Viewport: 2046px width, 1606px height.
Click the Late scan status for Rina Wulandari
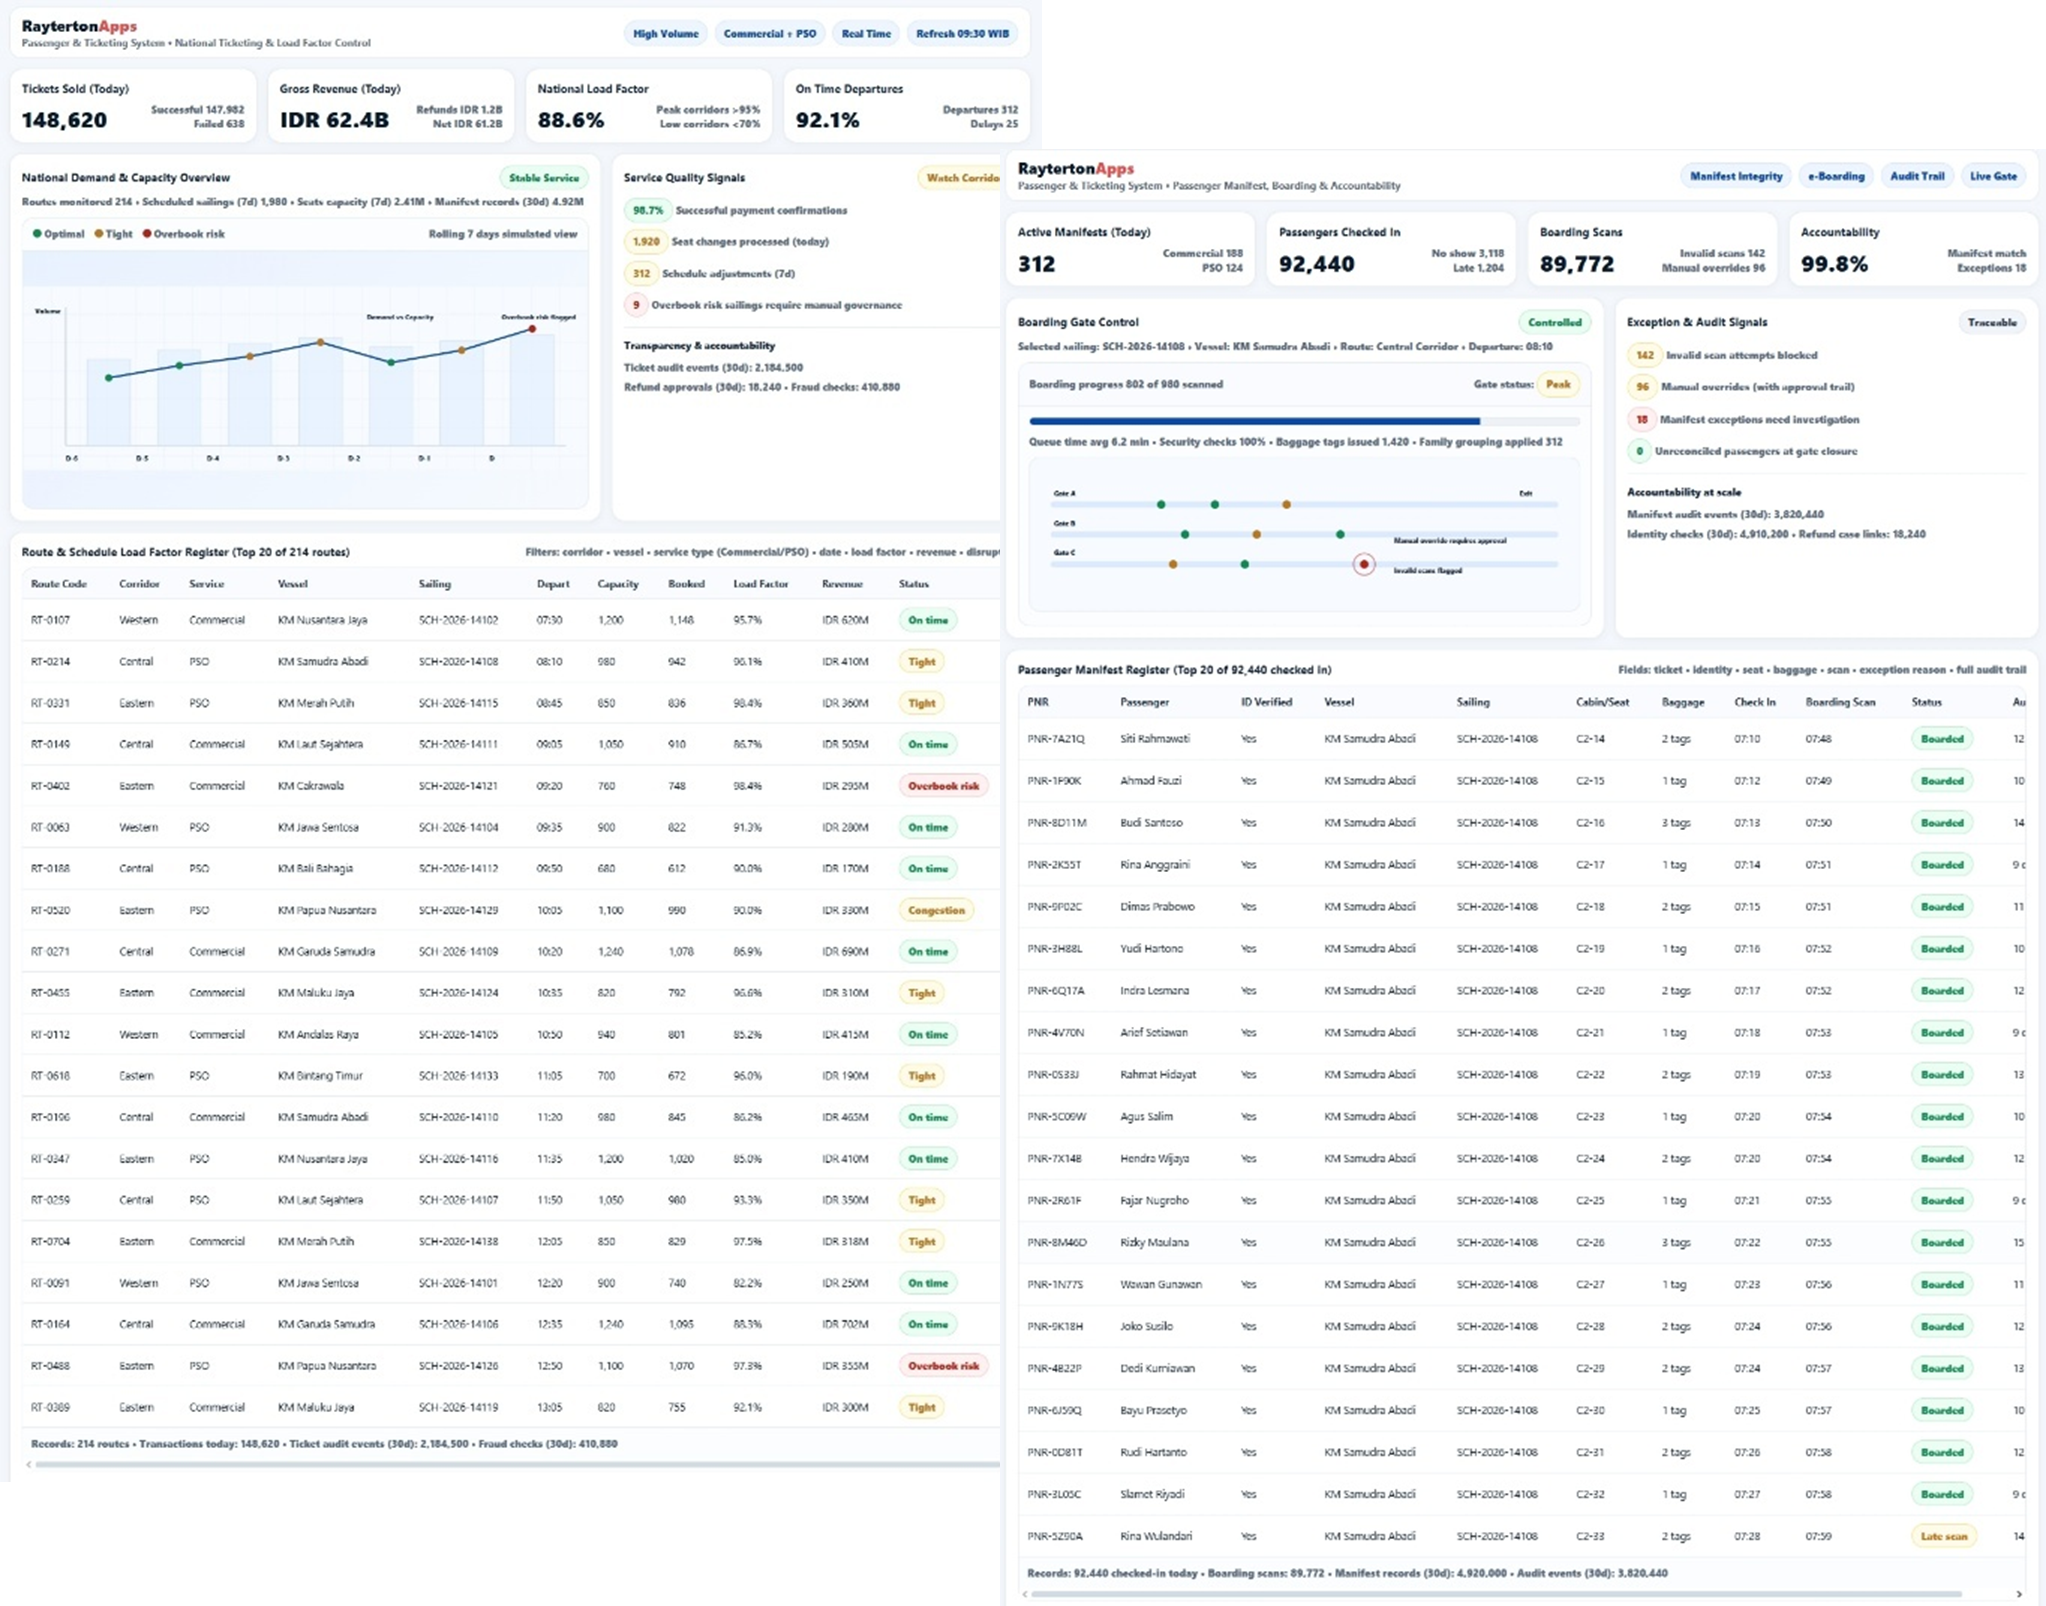(1943, 1536)
